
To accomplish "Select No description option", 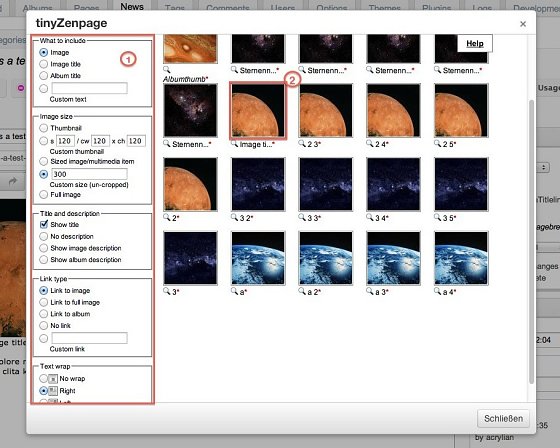I will click(44, 236).
